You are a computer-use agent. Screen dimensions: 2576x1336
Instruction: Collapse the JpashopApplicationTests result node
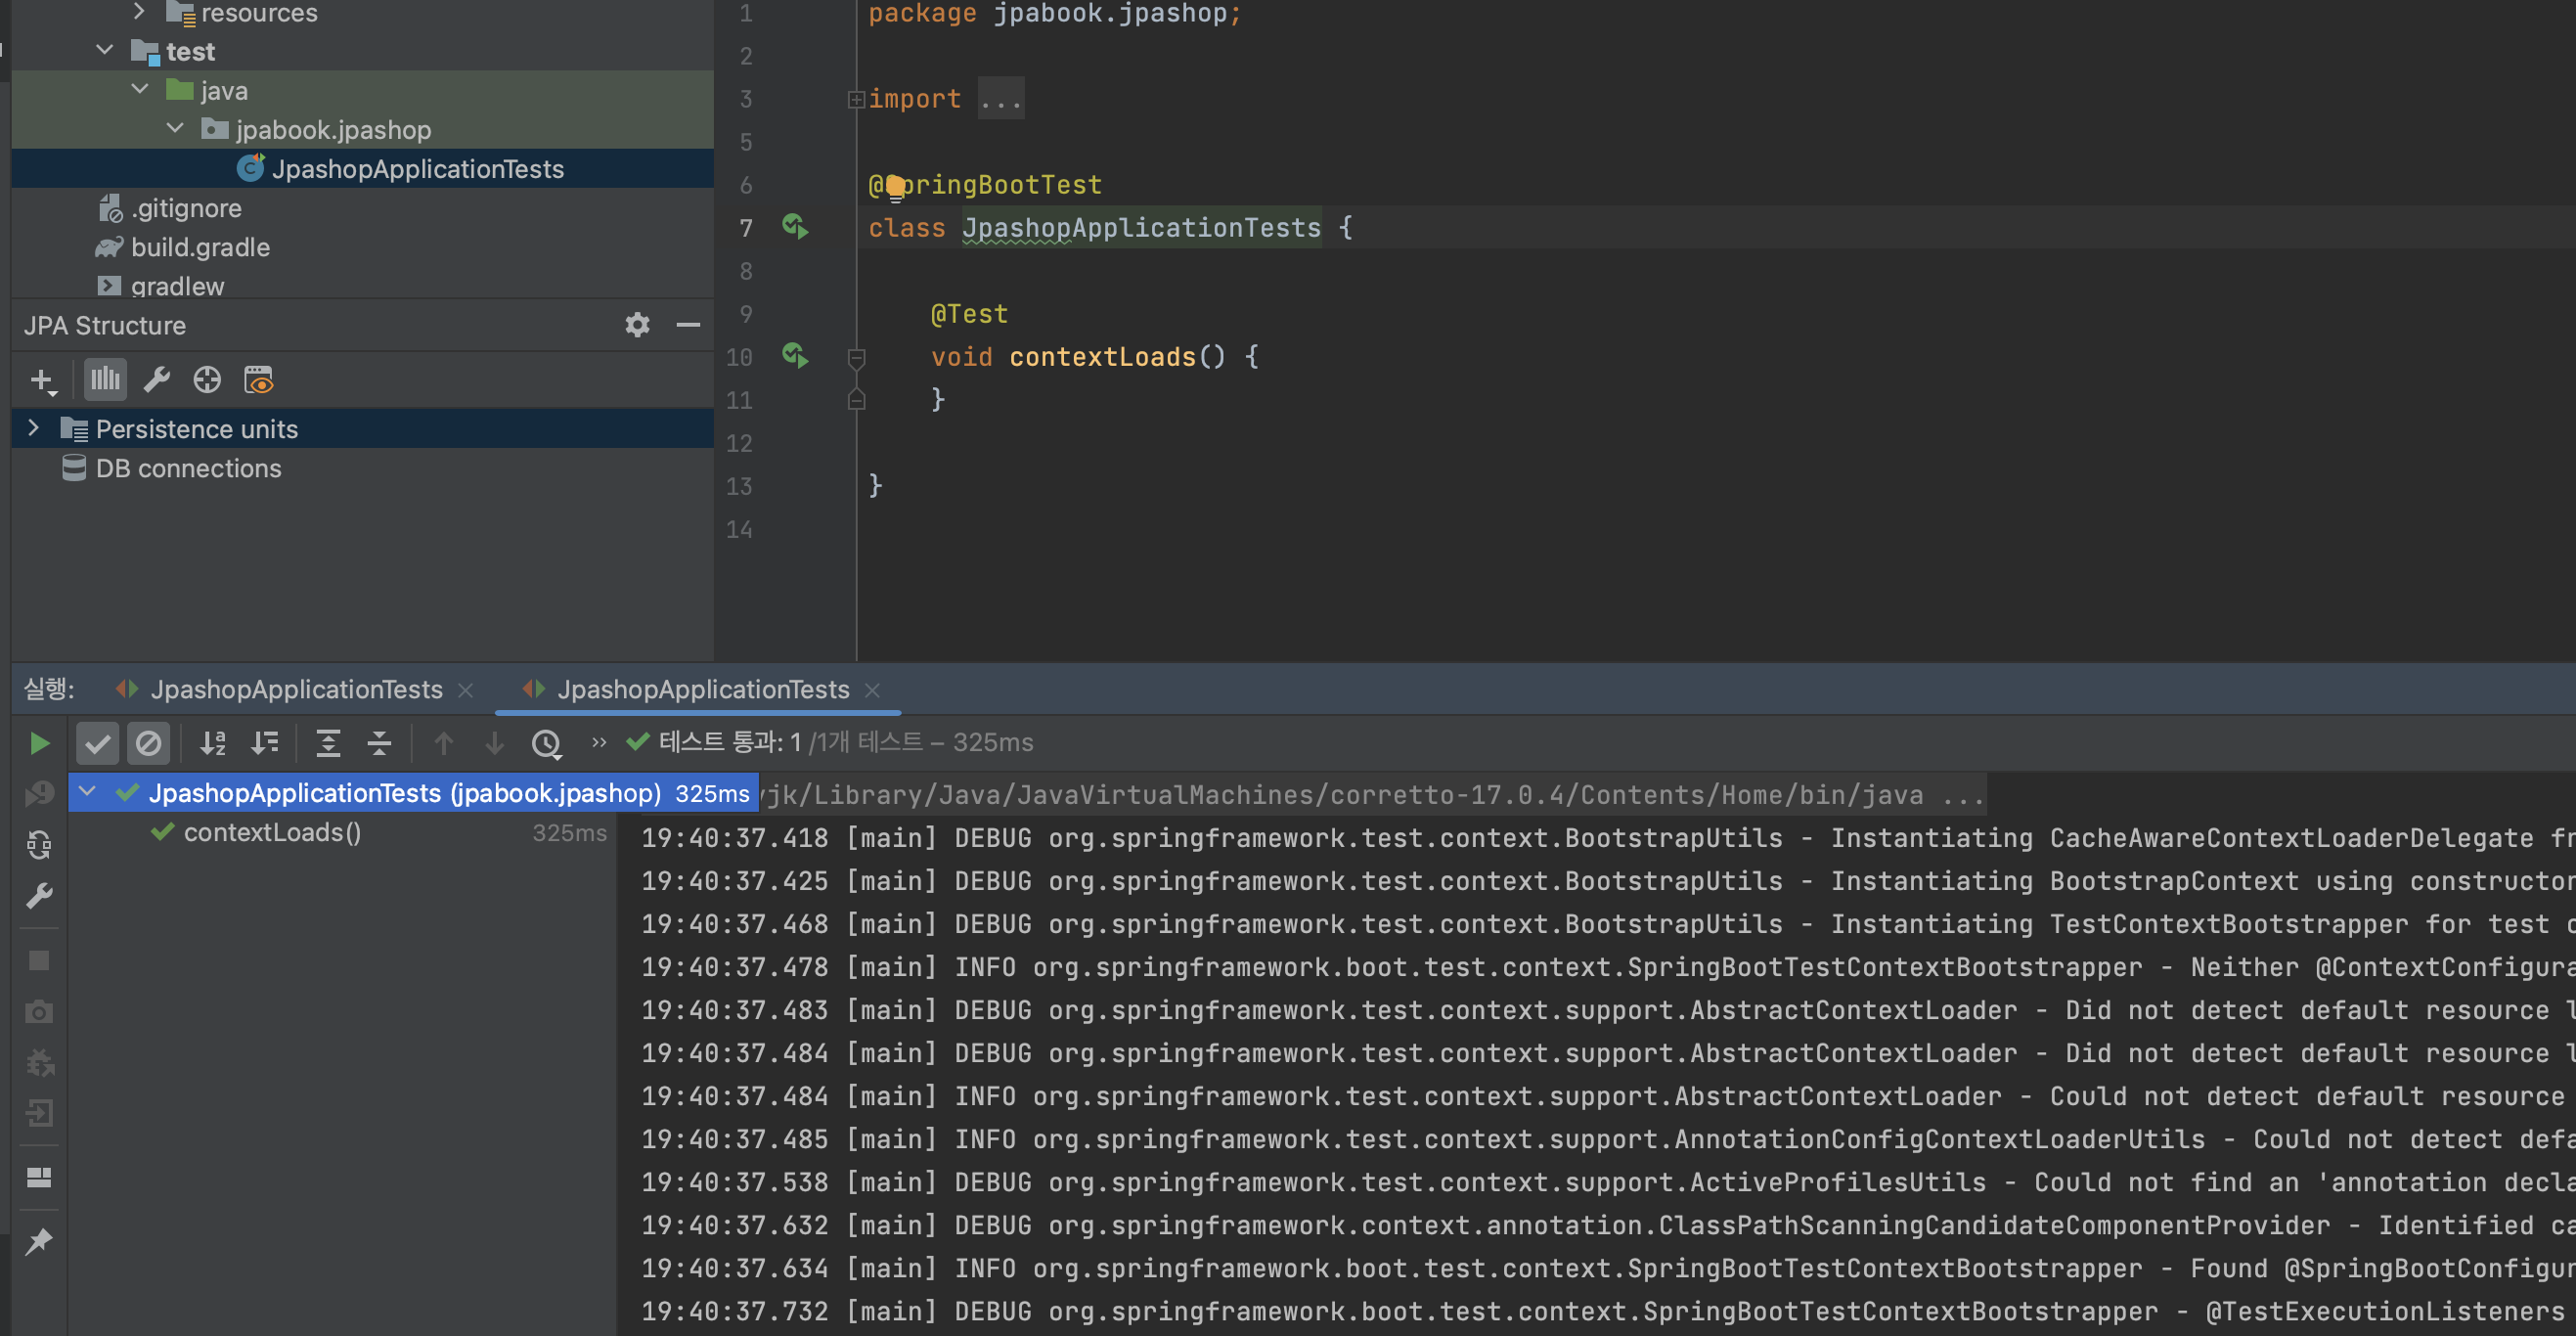pyautogui.click(x=88, y=793)
